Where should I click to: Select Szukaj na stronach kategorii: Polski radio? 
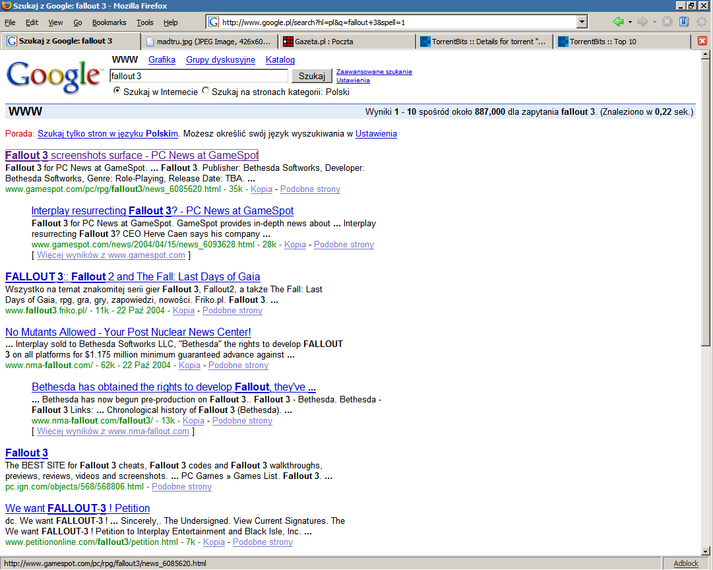(x=206, y=90)
